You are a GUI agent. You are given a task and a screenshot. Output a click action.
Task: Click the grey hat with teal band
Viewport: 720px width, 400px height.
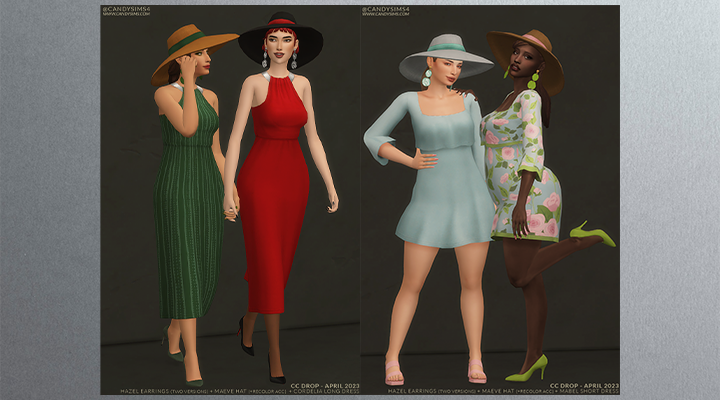(445, 55)
